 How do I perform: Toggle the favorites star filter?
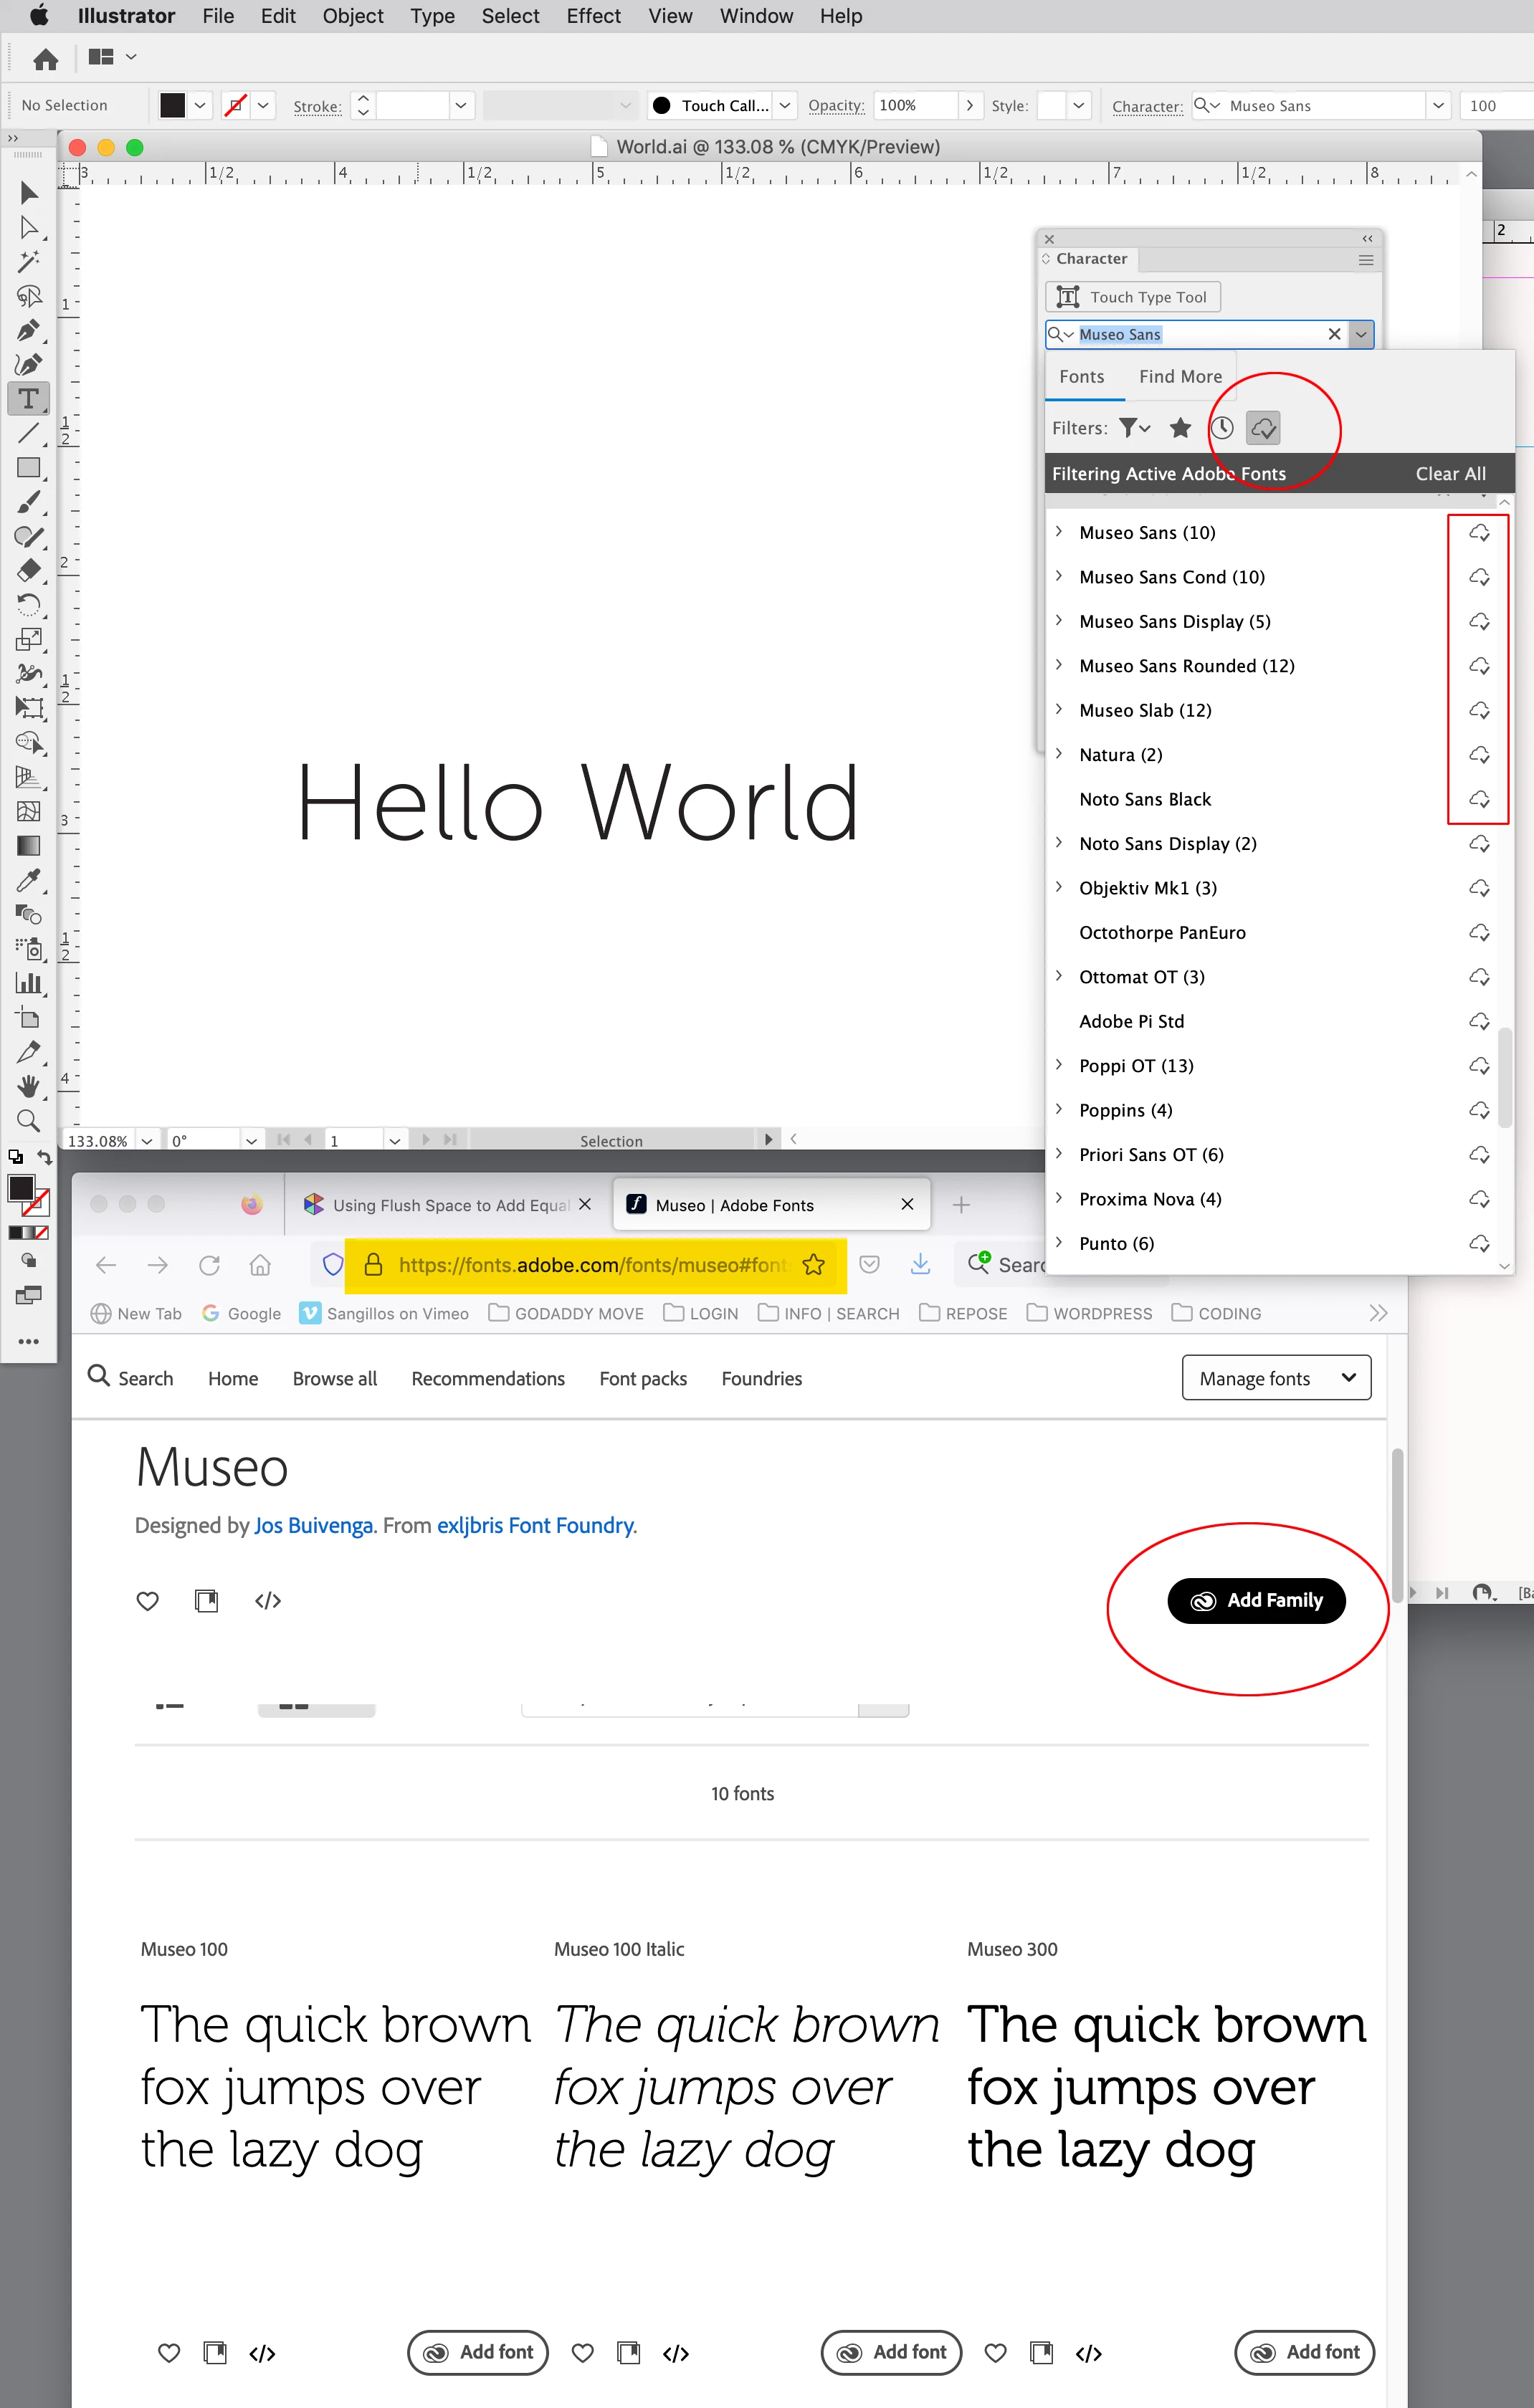(1180, 428)
